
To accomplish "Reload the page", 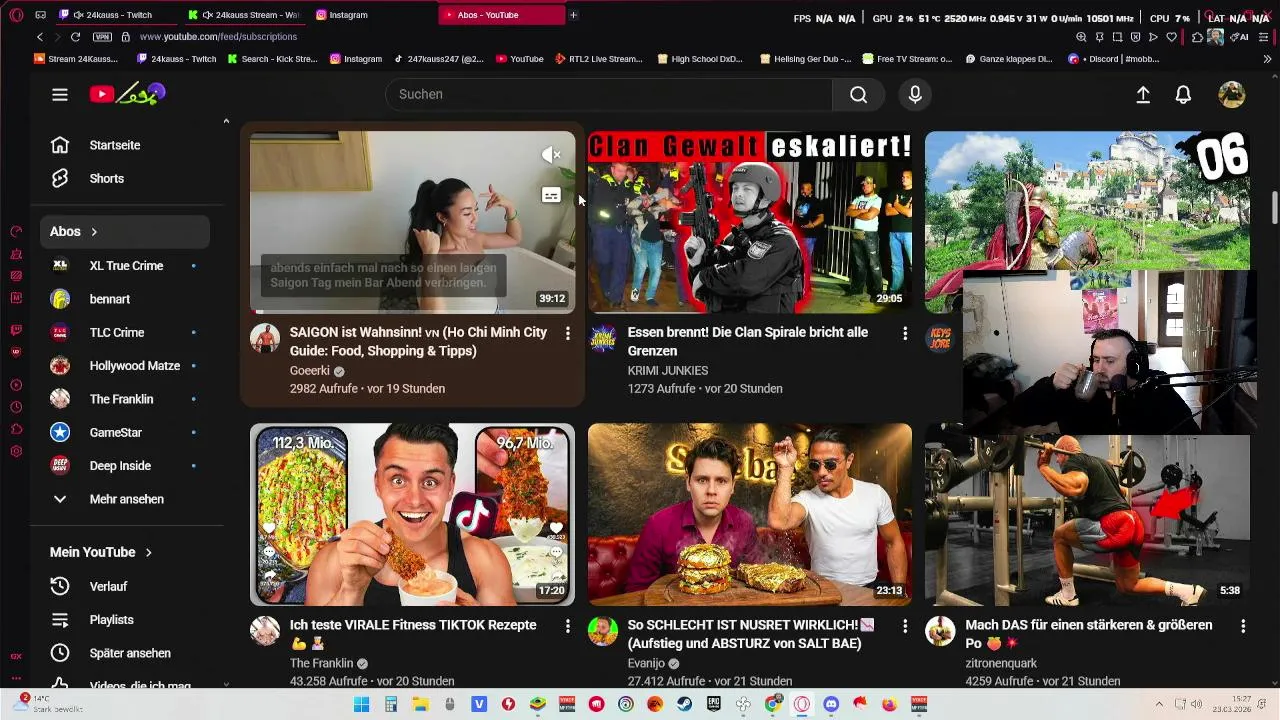I will click(x=75, y=37).
